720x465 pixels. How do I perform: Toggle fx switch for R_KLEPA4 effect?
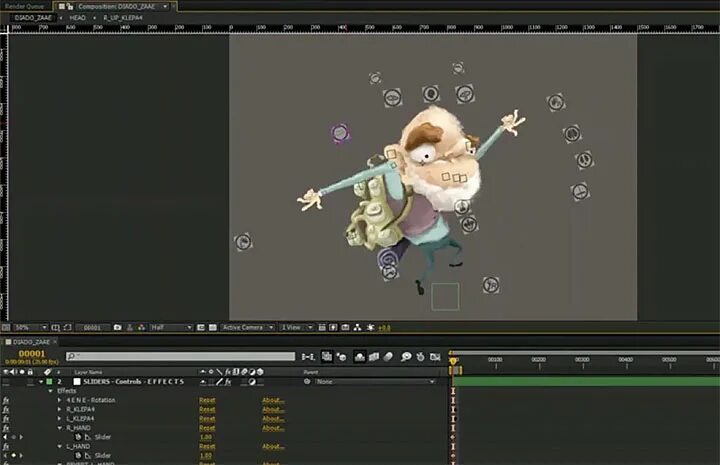click(6, 409)
